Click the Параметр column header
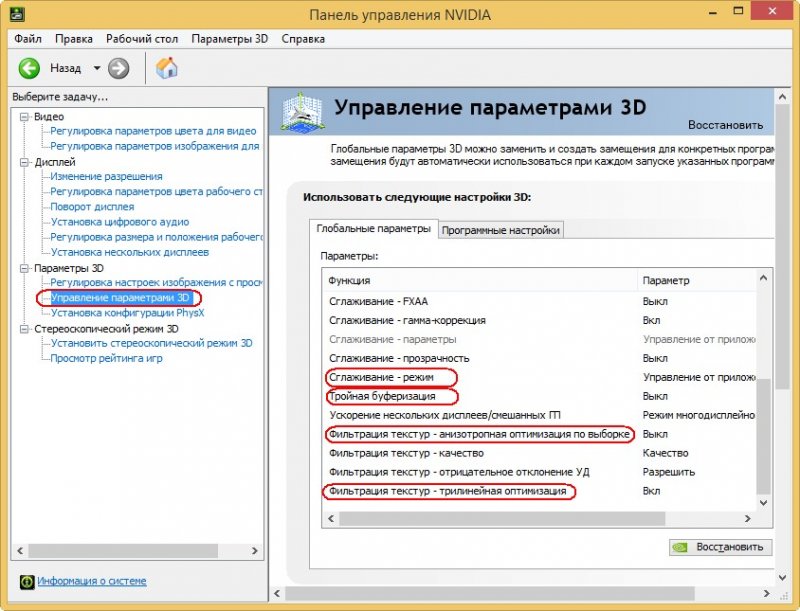This screenshot has width=800, height=611. coord(696,281)
